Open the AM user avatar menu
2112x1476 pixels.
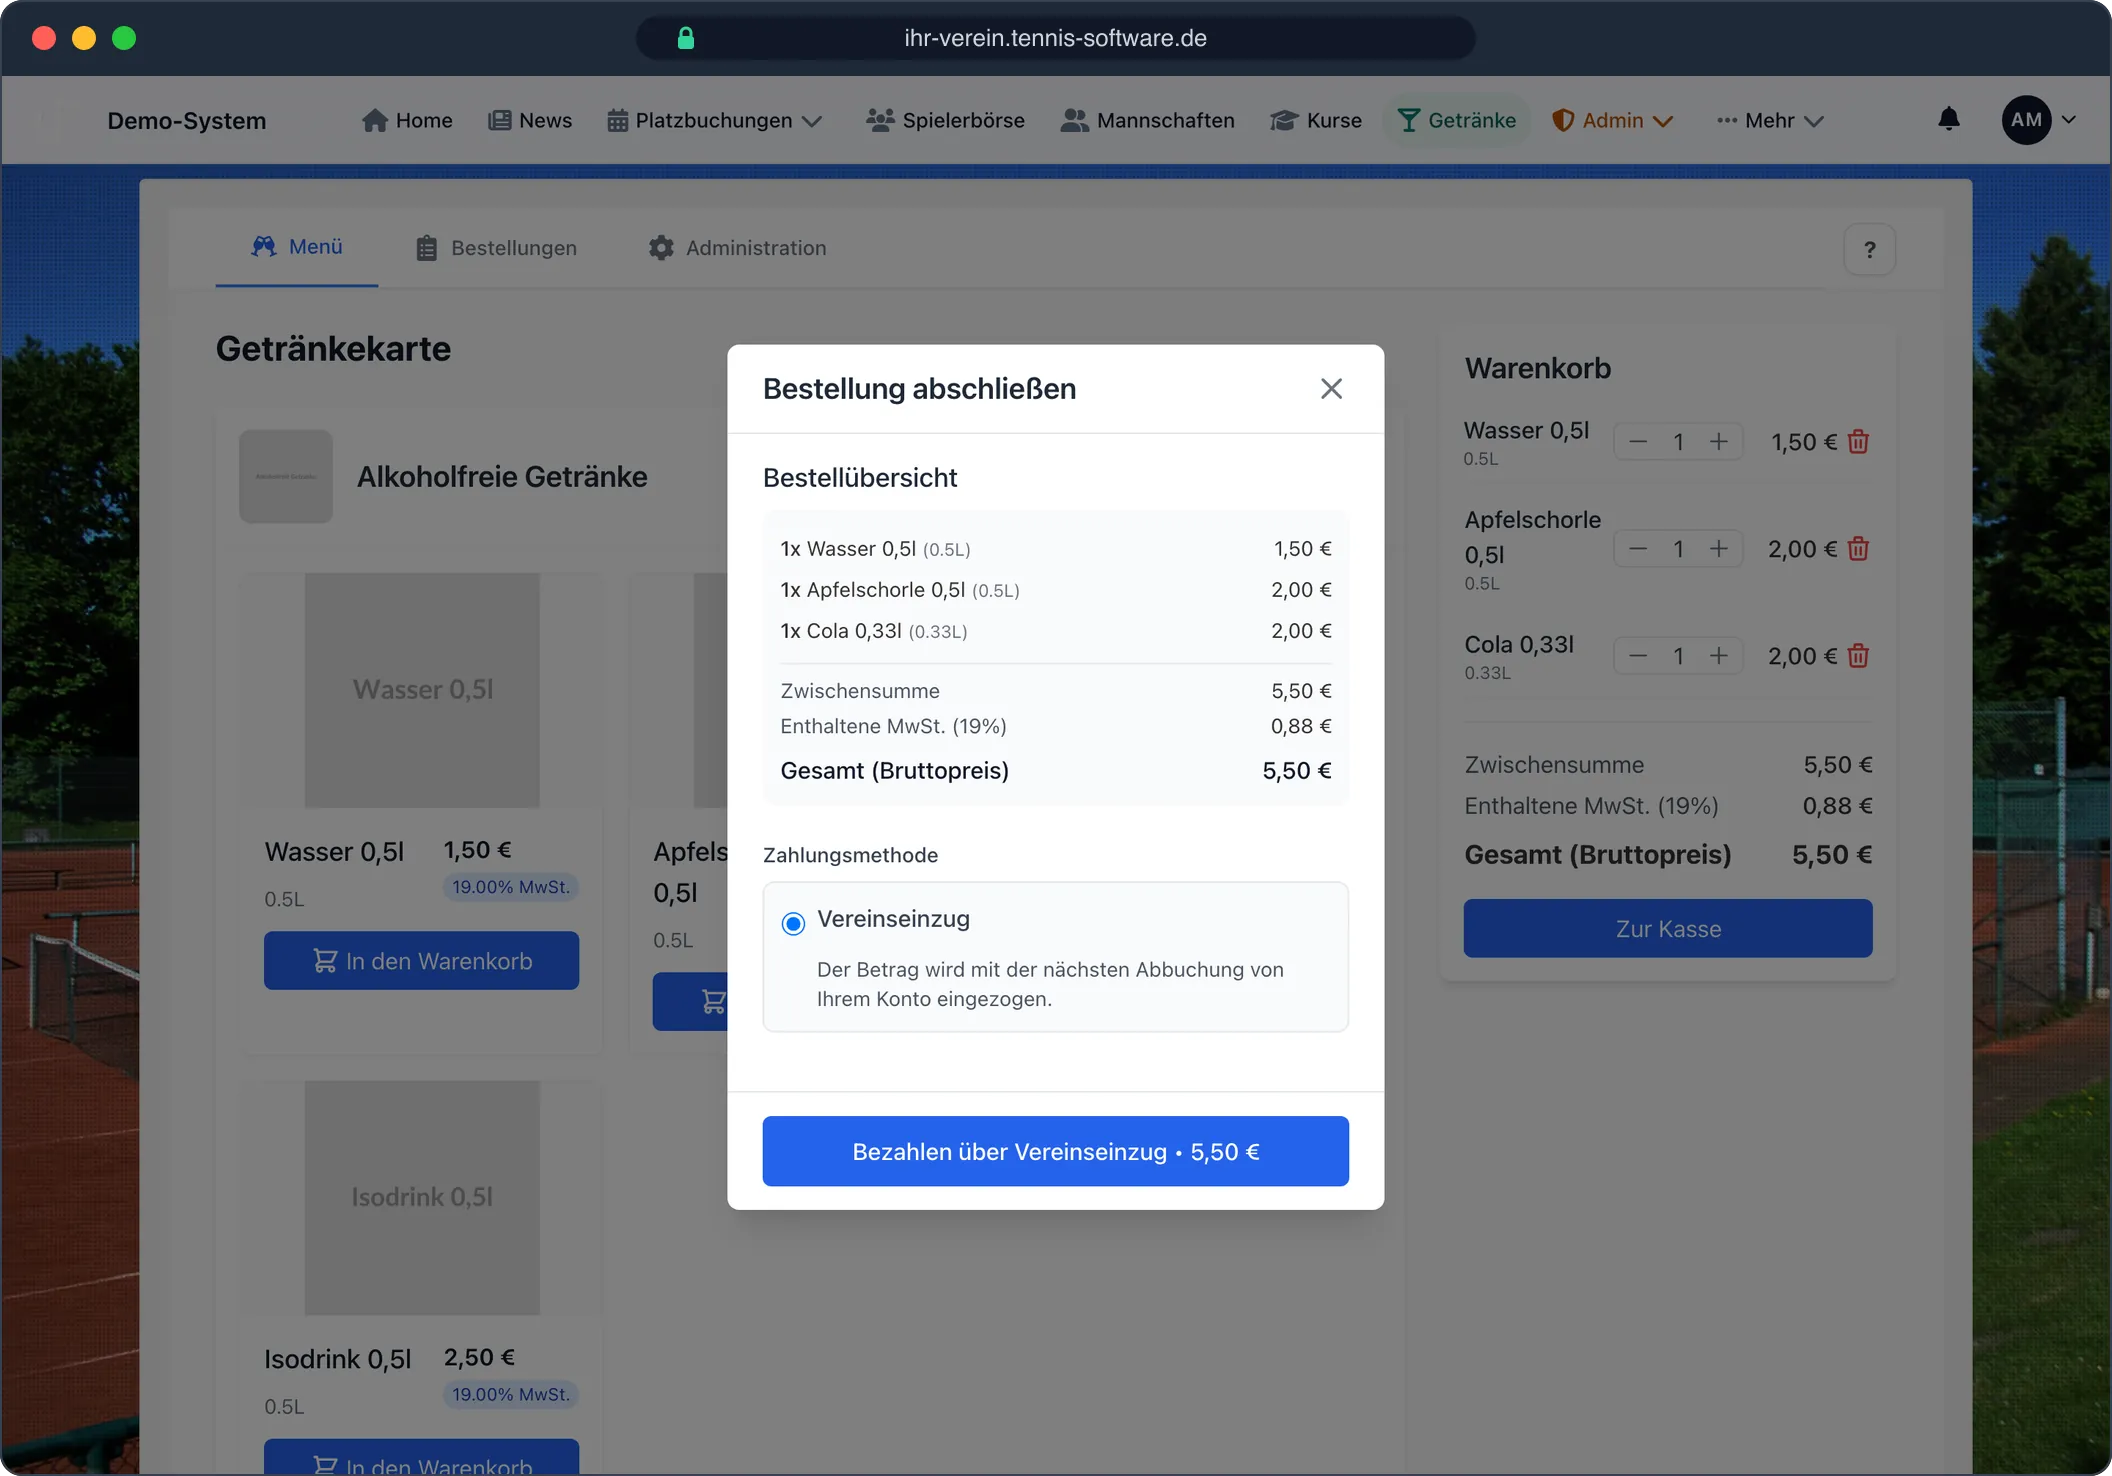click(x=2038, y=120)
